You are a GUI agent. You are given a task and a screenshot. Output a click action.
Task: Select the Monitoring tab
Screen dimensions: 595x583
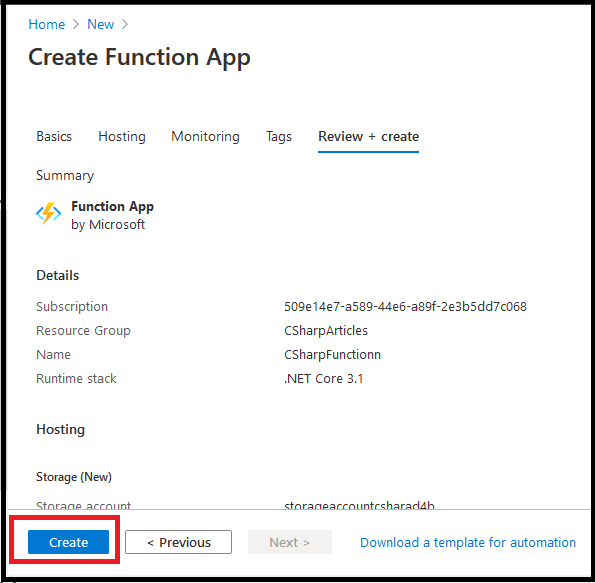click(x=205, y=136)
